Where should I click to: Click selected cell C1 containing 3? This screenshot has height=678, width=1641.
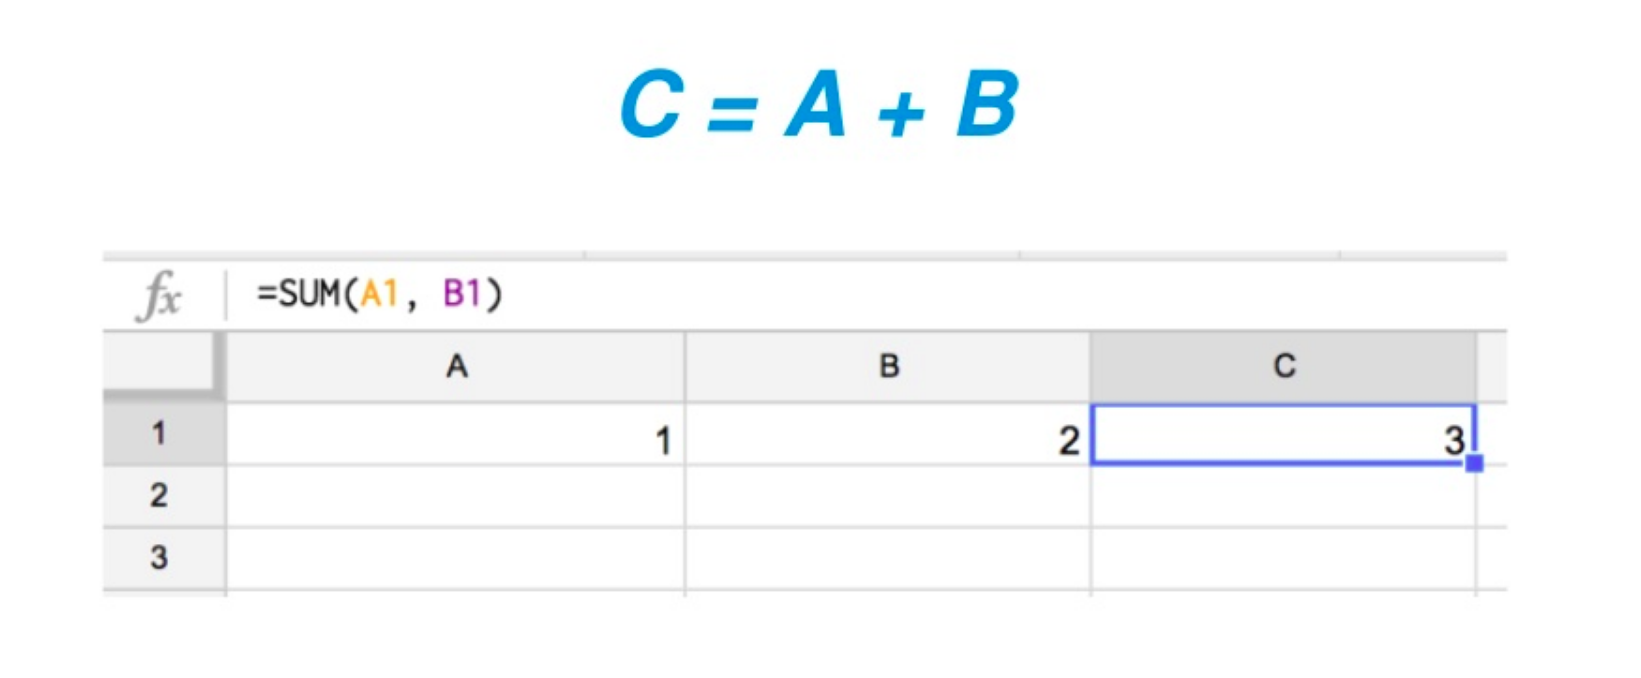pyautogui.click(x=1283, y=435)
